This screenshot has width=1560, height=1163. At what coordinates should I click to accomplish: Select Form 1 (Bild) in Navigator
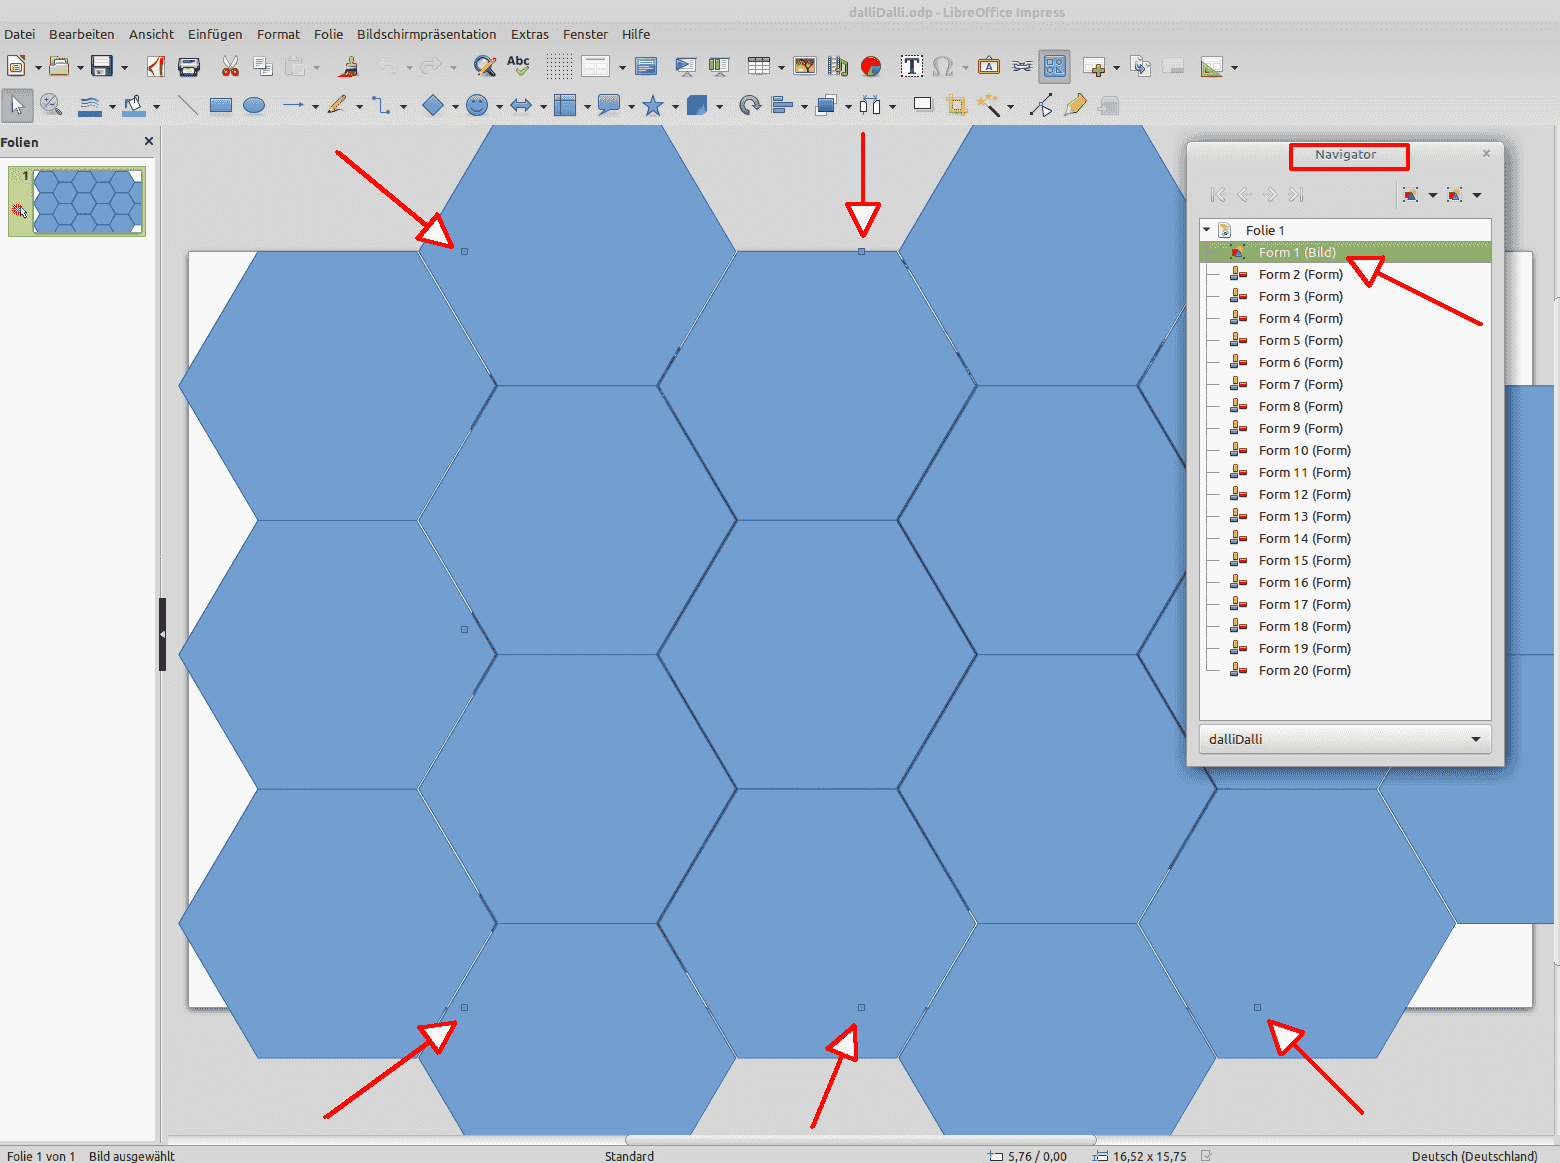click(x=1345, y=252)
